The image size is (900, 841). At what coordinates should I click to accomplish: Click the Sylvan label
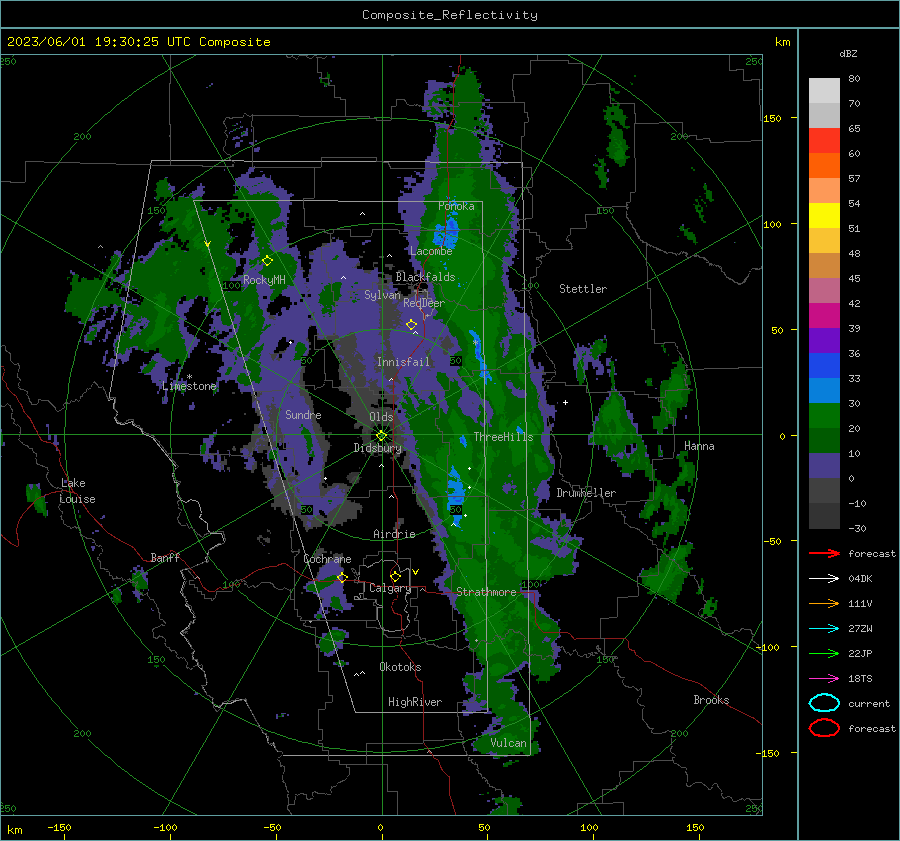(382, 295)
